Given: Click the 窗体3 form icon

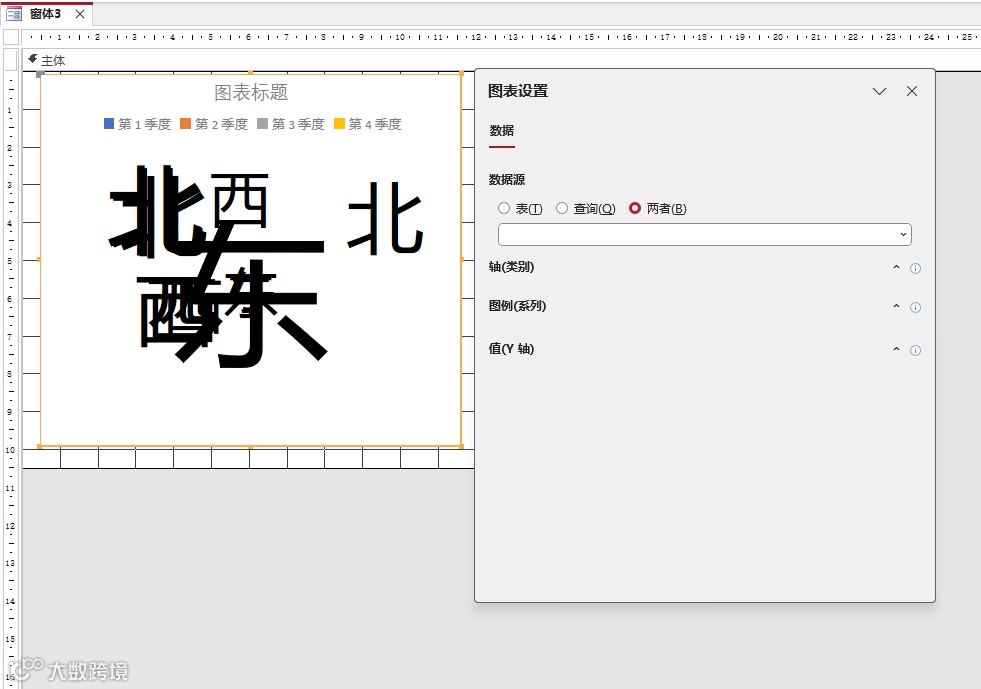Looking at the screenshot, I should [x=14, y=14].
